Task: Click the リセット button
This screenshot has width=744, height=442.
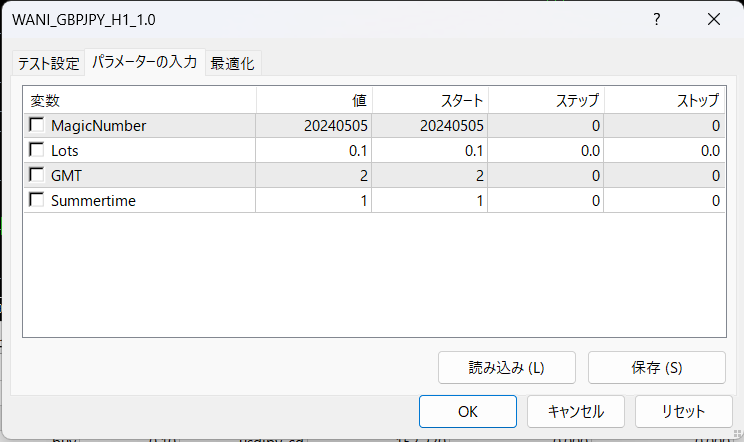Action: [683, 411]
